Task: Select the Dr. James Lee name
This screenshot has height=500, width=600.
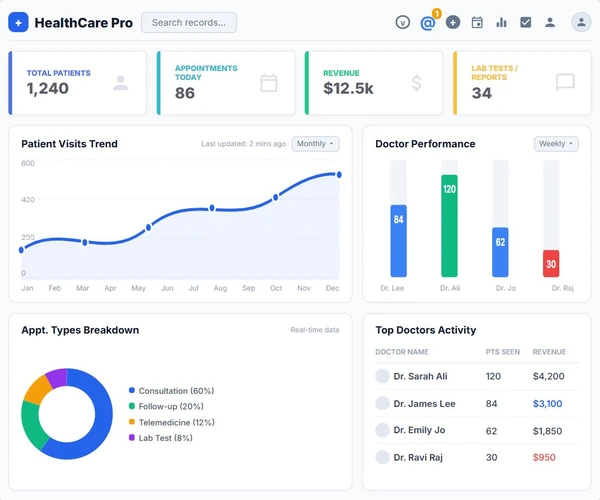Action: (424, 403)
